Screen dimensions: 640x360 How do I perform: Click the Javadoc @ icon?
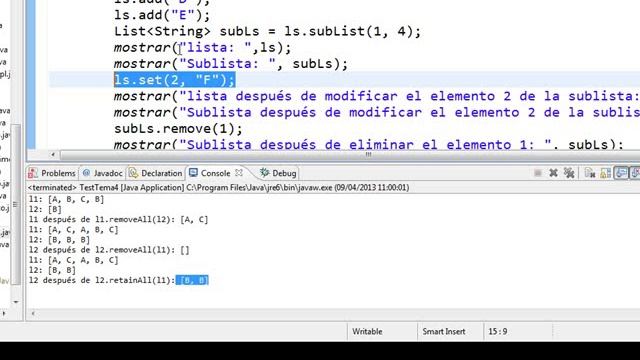(x=86, y=173)
